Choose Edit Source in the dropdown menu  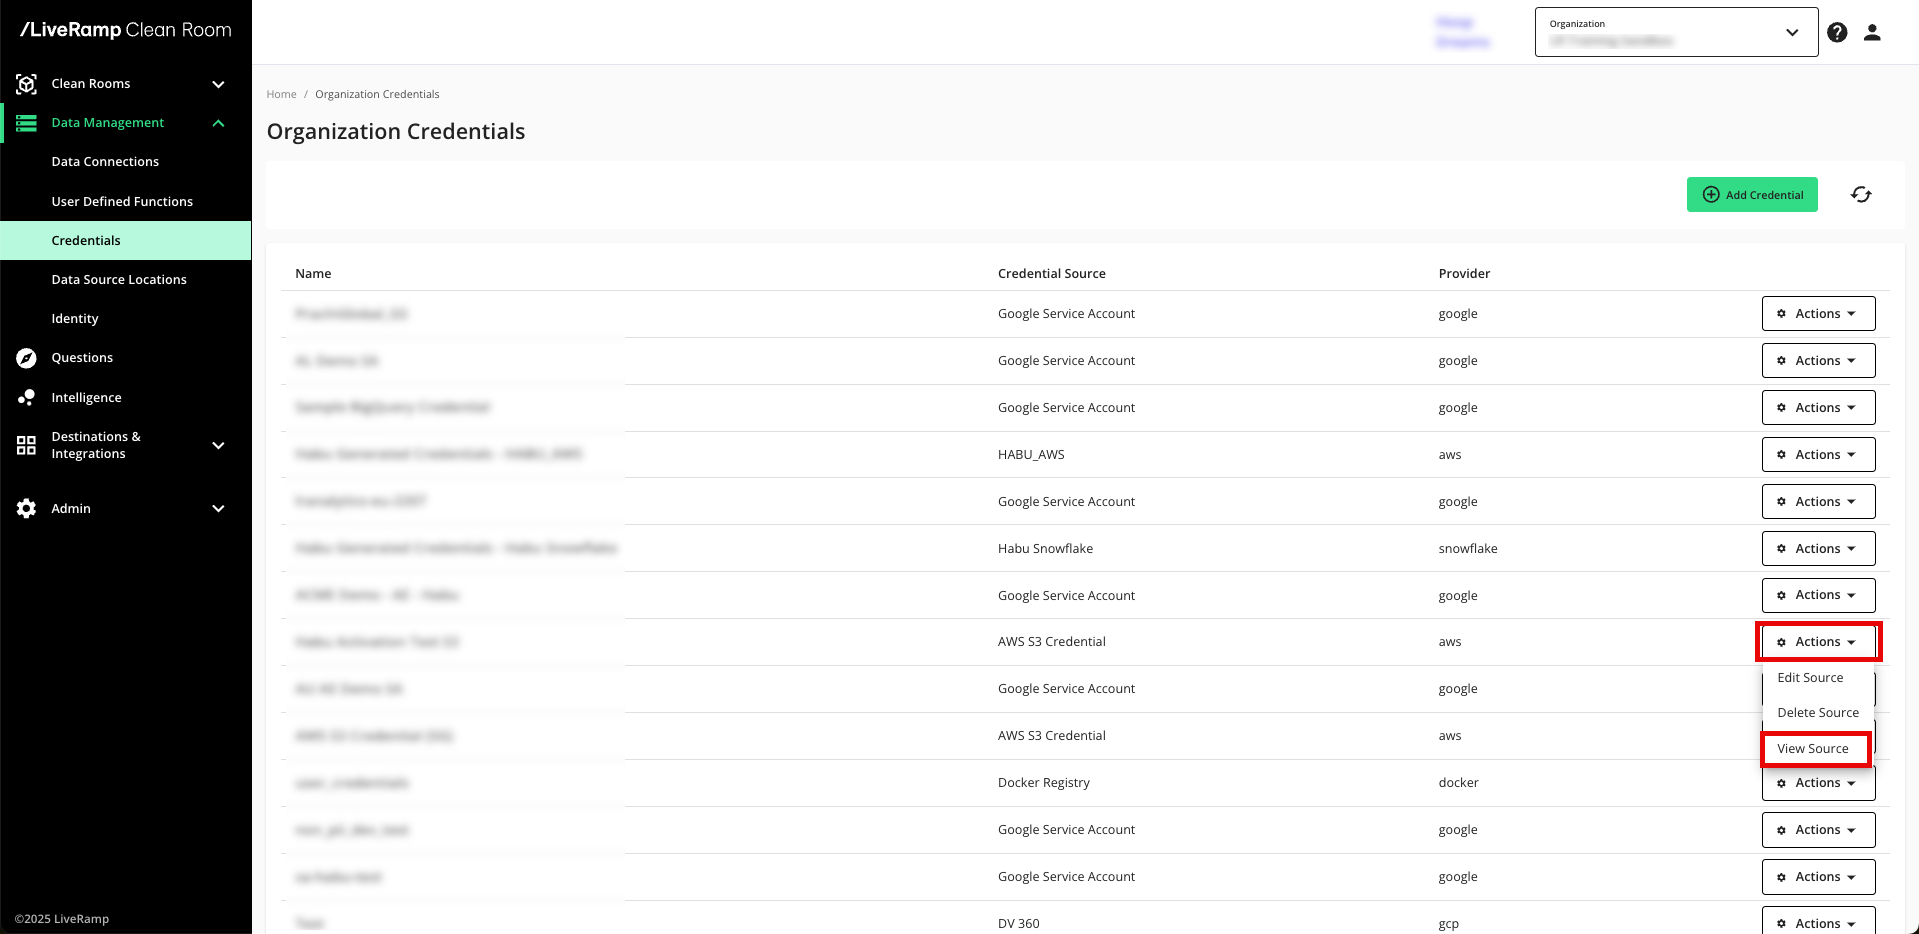pyautogui.click(x=1809, y=678)
